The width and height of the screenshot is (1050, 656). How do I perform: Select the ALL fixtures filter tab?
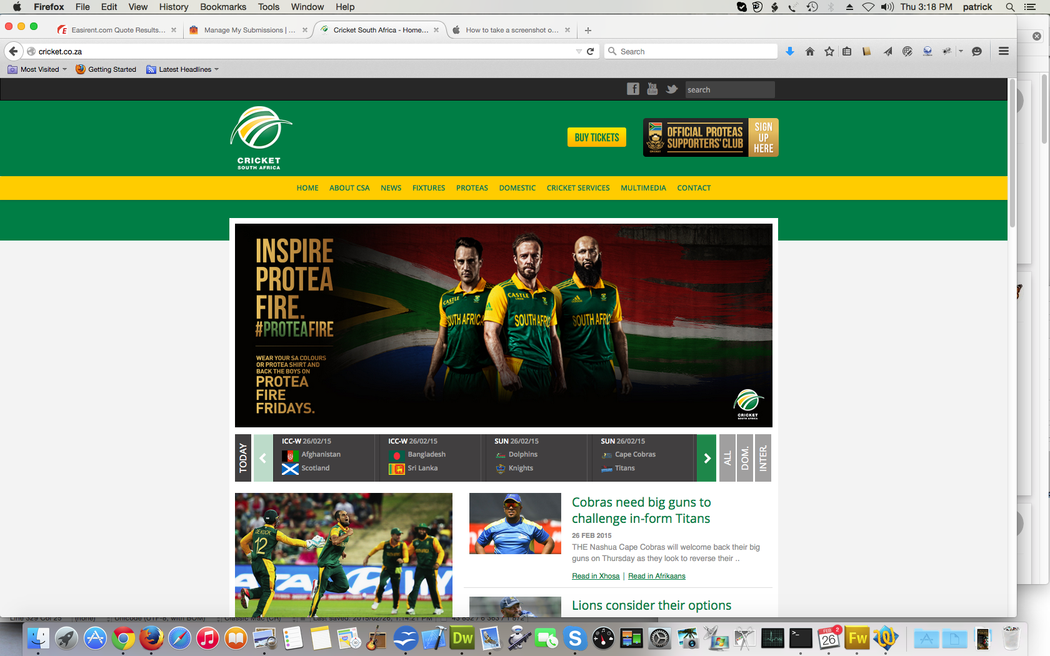tap(727, 458)
